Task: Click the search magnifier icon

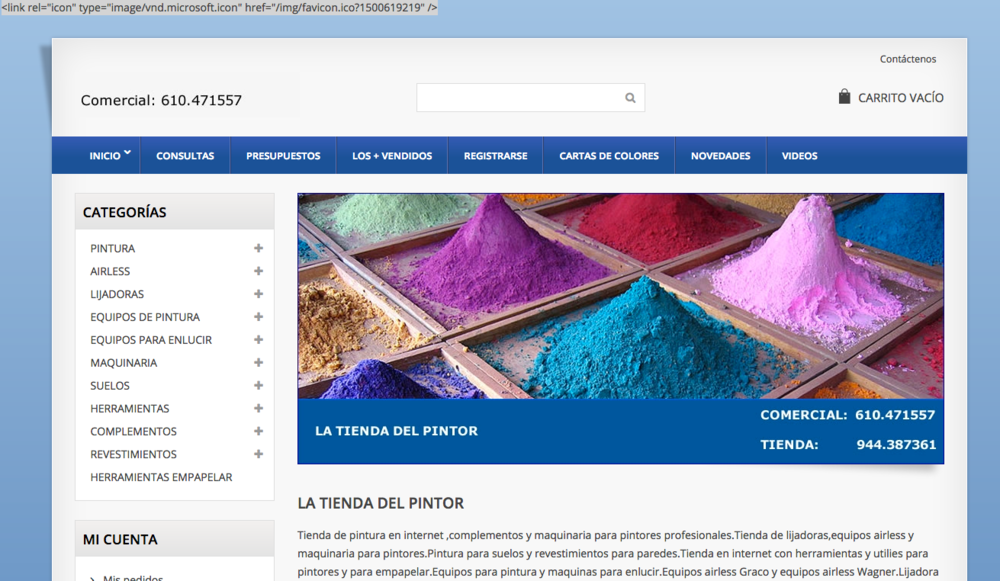Action: [x=630, y=97]
